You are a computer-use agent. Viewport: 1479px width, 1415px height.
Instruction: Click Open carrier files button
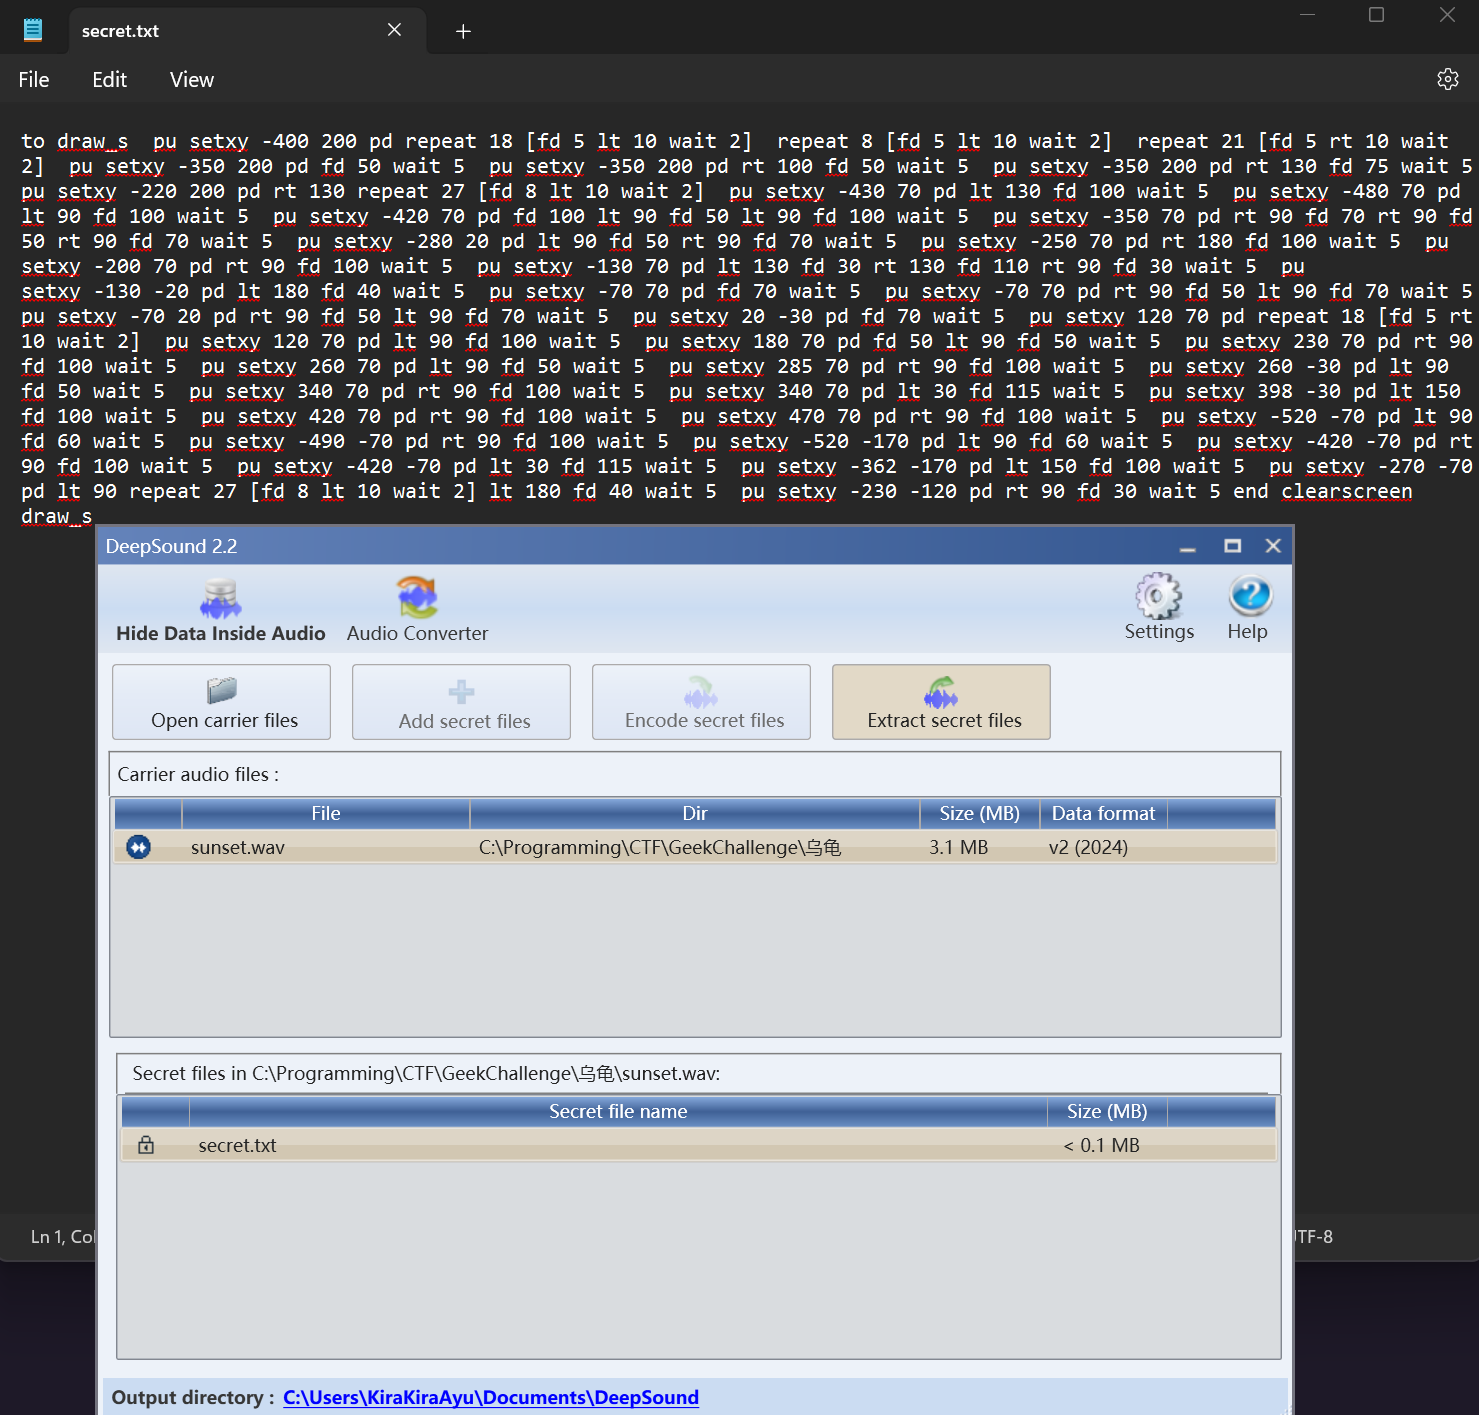click(222, 702)
